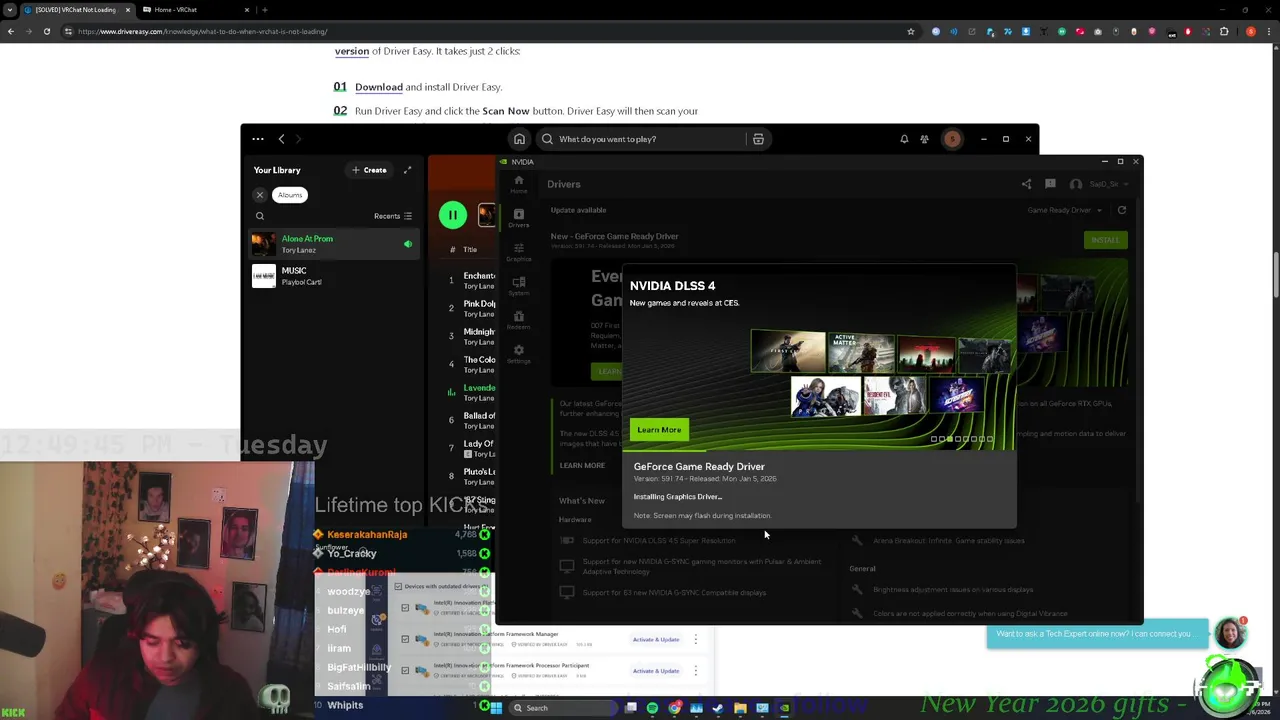
Task: Click Active Matter game thumbnail
Action: click(x=860, y=352)
